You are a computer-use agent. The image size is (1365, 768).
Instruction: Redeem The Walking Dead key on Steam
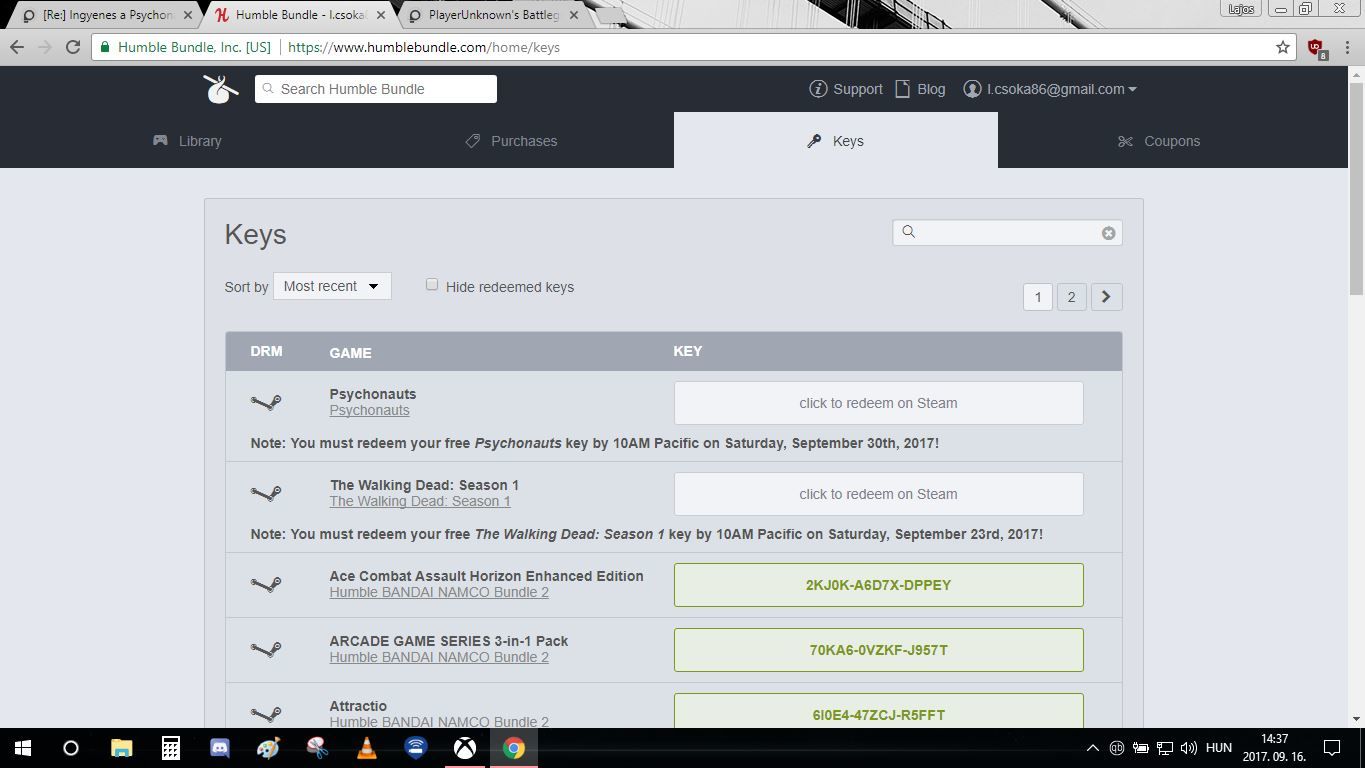click(x=878, y=494)
